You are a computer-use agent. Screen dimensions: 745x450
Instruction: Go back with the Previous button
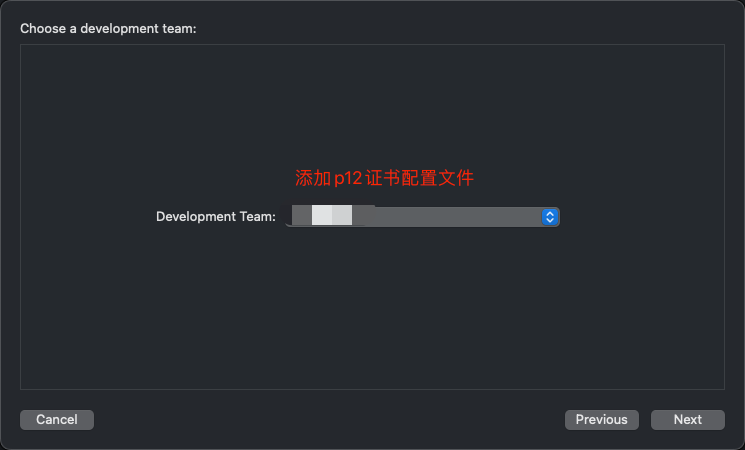coord(602,420)
